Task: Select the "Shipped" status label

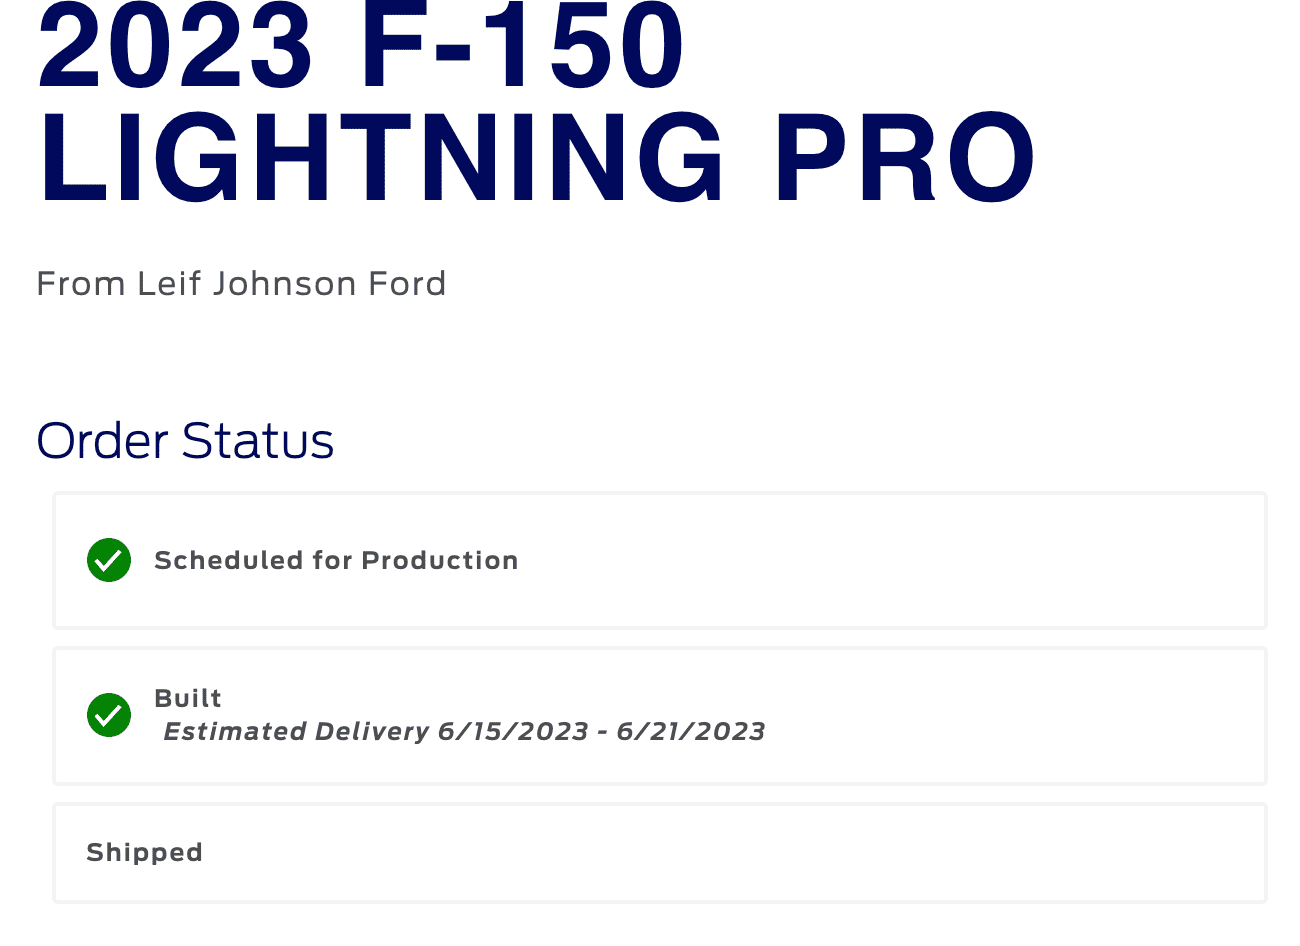Action: coord(145,852)
